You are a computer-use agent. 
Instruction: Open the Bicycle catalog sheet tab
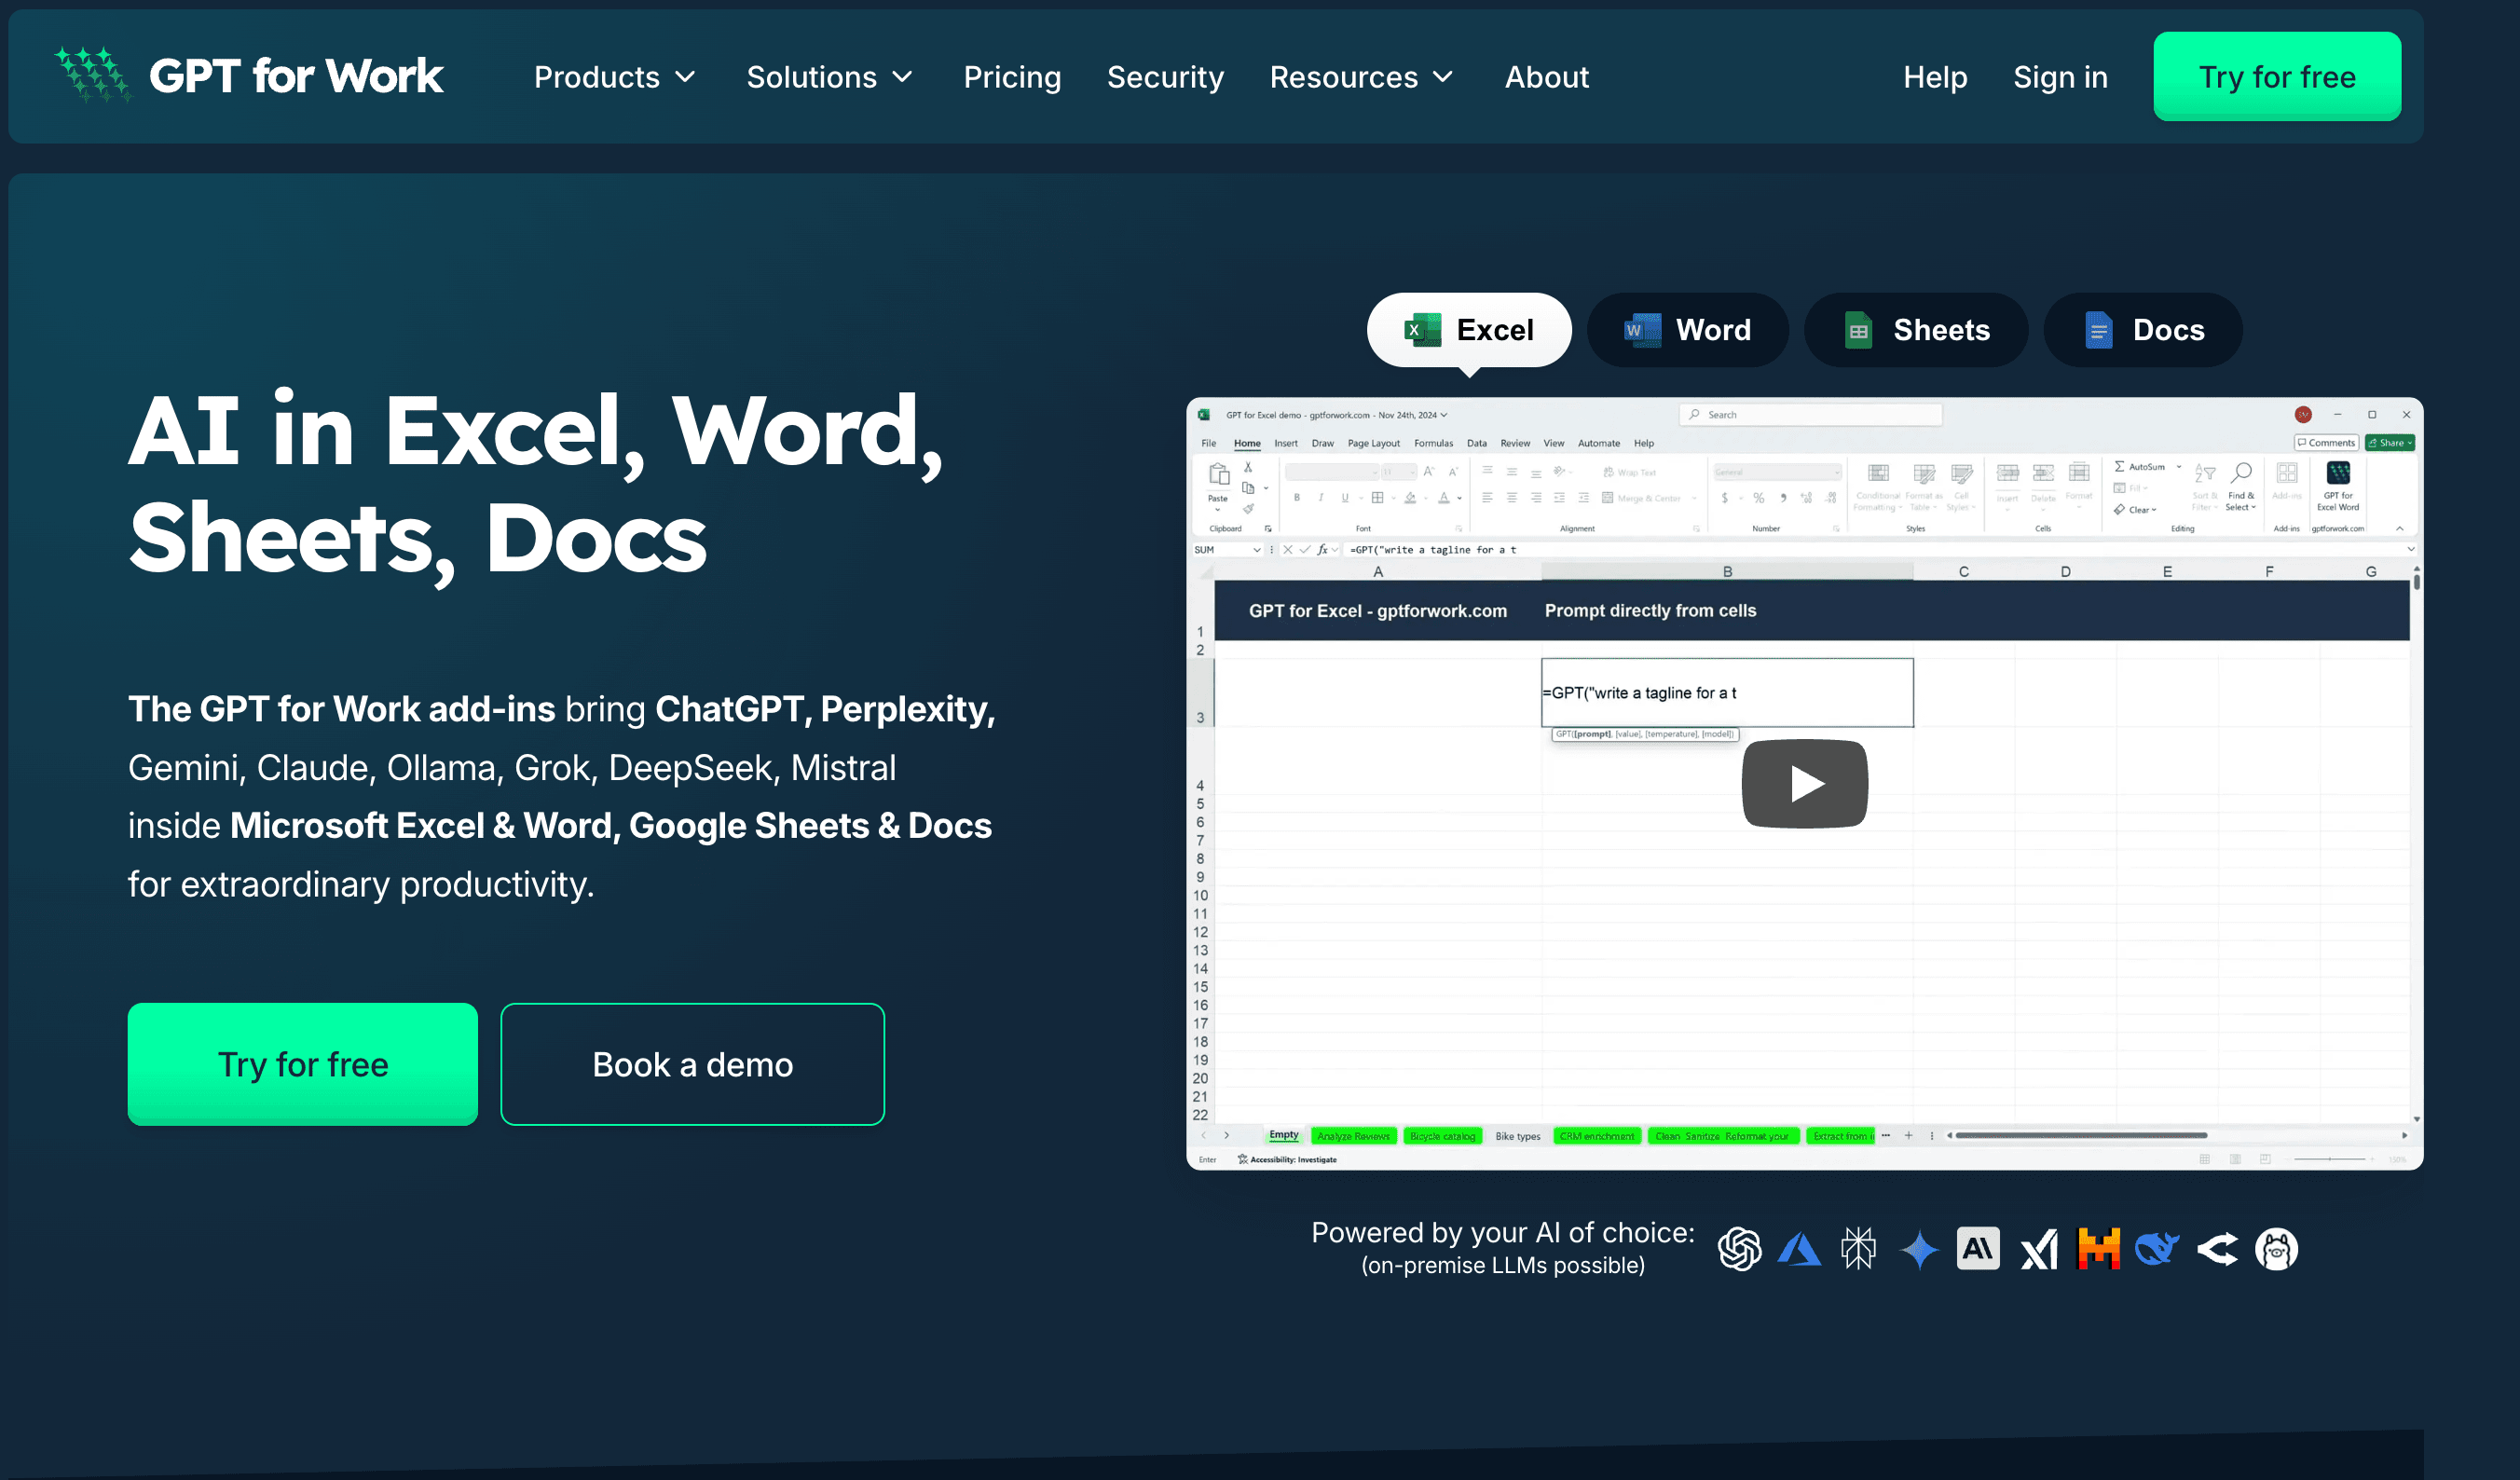pyautogui.click(x=1442, y=1136)
